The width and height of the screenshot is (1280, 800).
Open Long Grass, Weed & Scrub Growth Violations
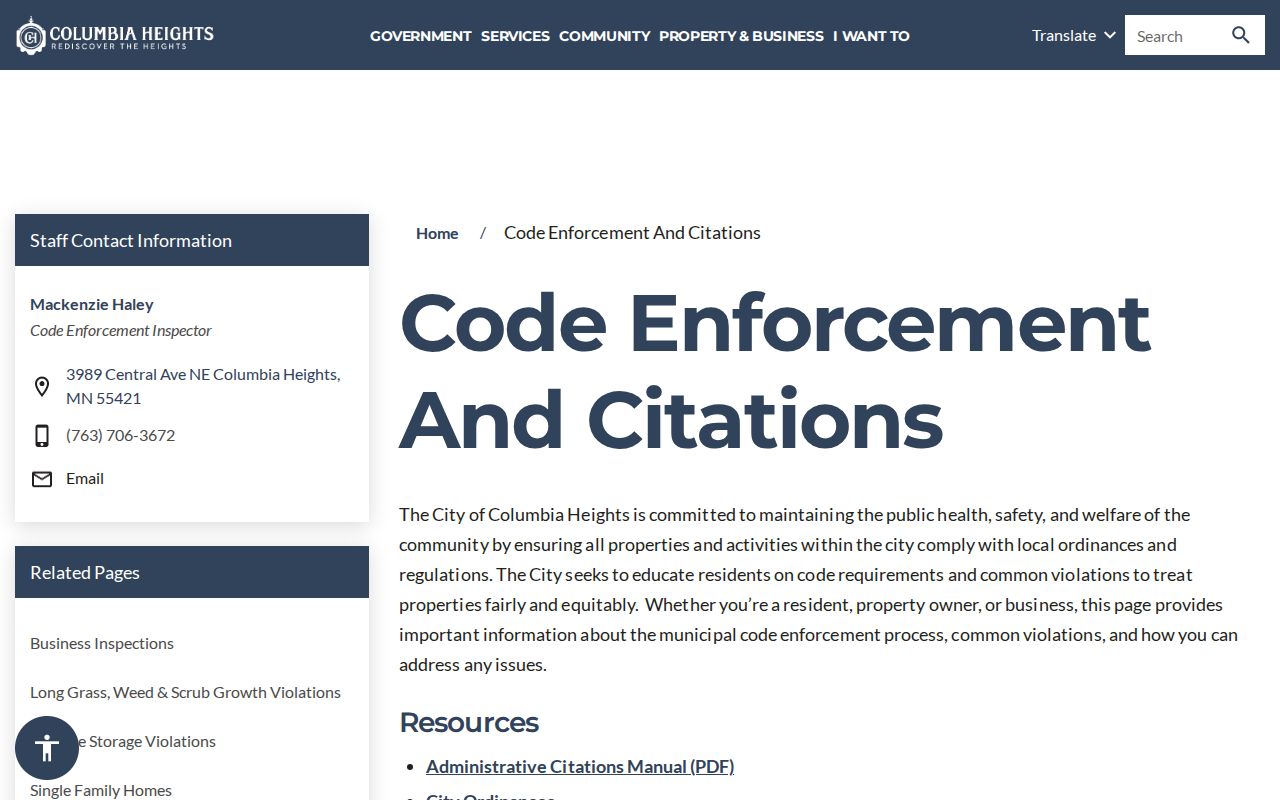tap(185, 693)
